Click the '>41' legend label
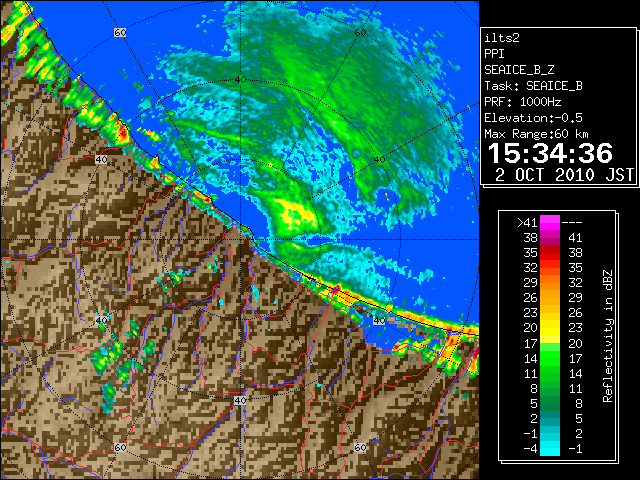Screen dimensions: 640x480 click(x=527, y=223)
